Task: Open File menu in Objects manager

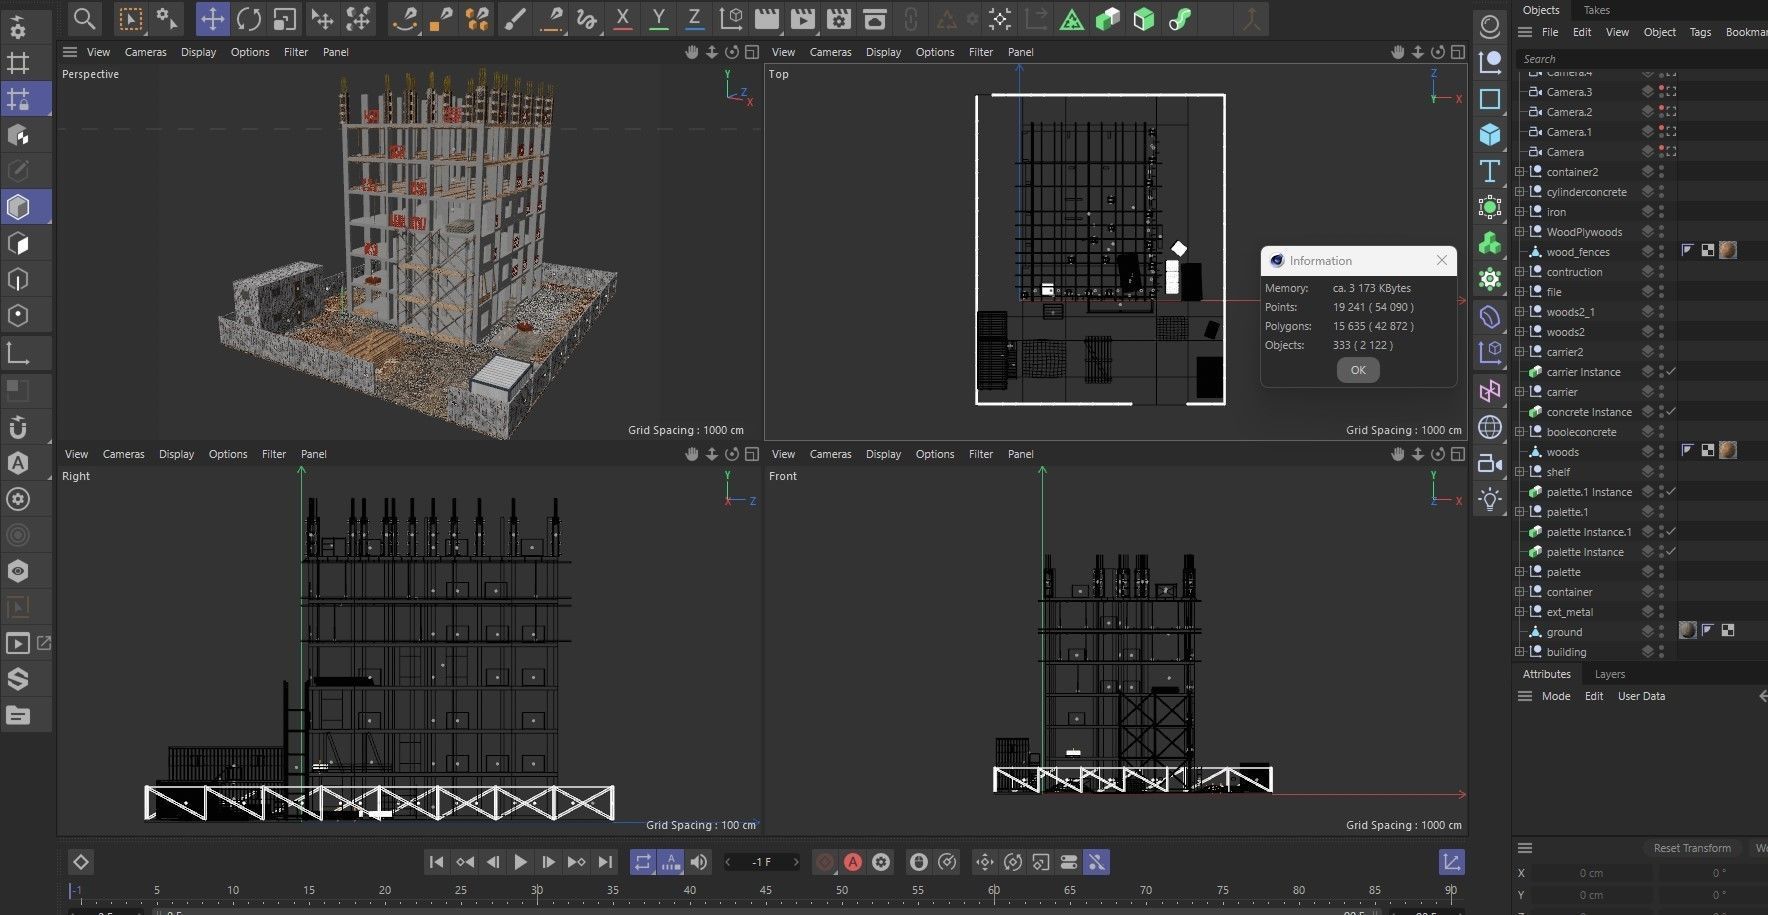Action: (x=1550, y=32)
